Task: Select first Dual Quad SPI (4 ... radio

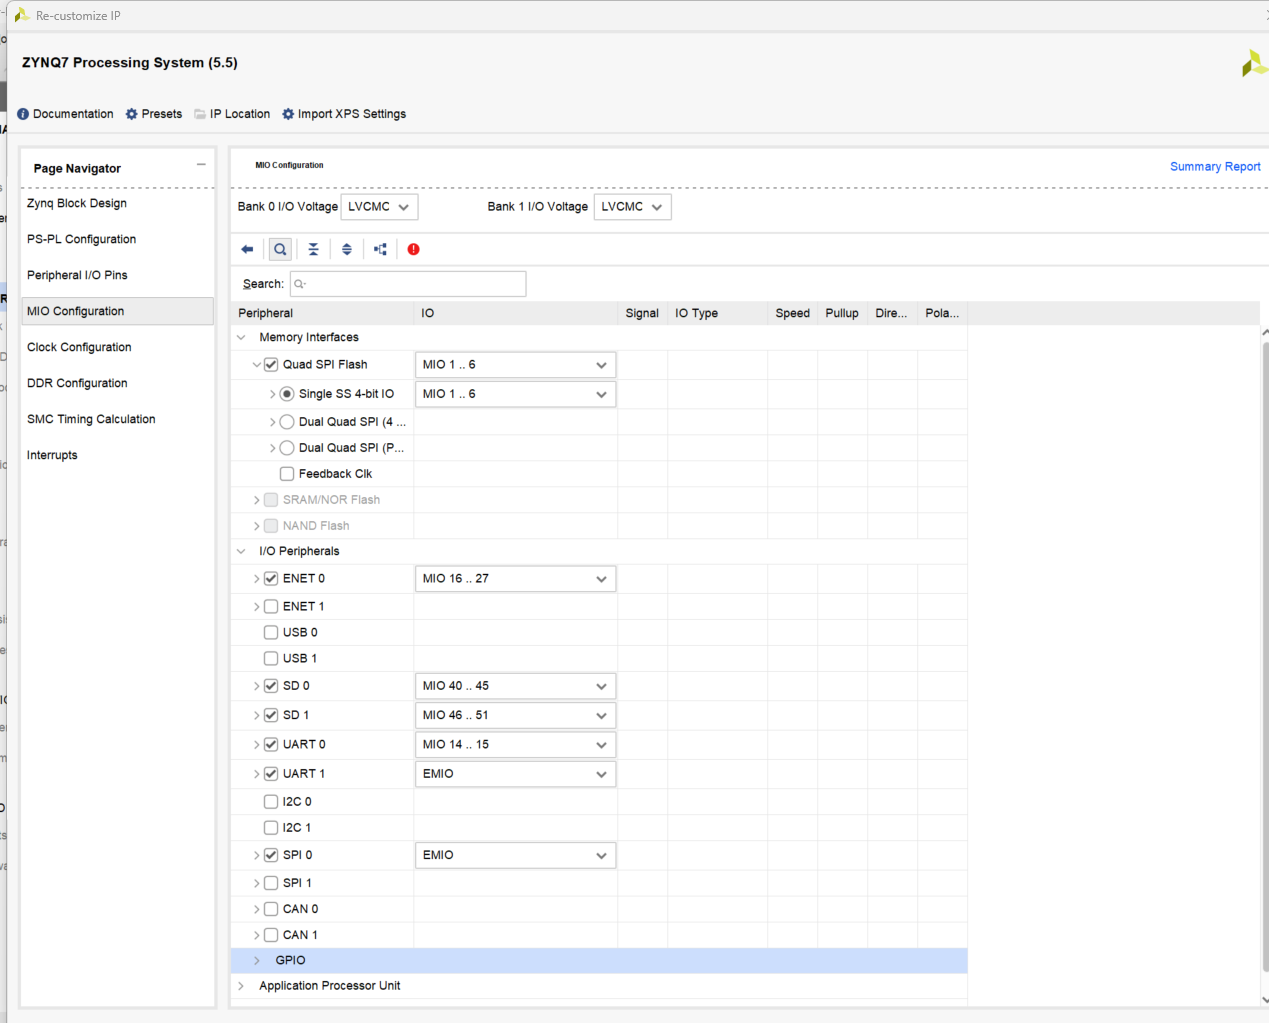Action: click(x=287, y=422)
